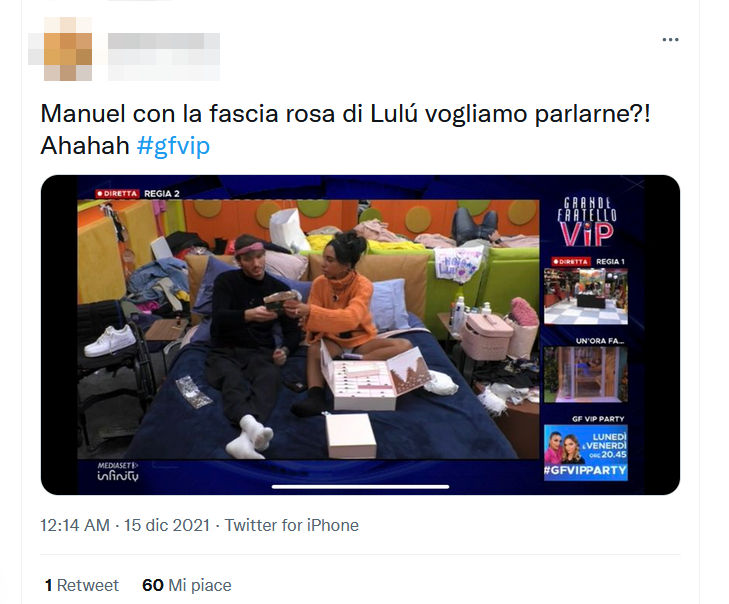Click the red DIRETTA badge for Regia 2
The width and height of the screenshot is (729, 604).
tap(117, 193)
